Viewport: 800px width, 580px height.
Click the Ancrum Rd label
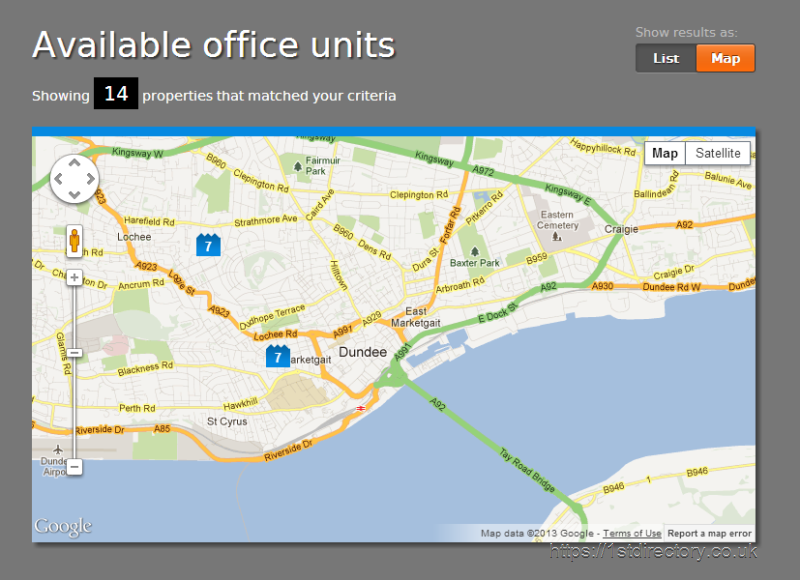click(141, 284)
